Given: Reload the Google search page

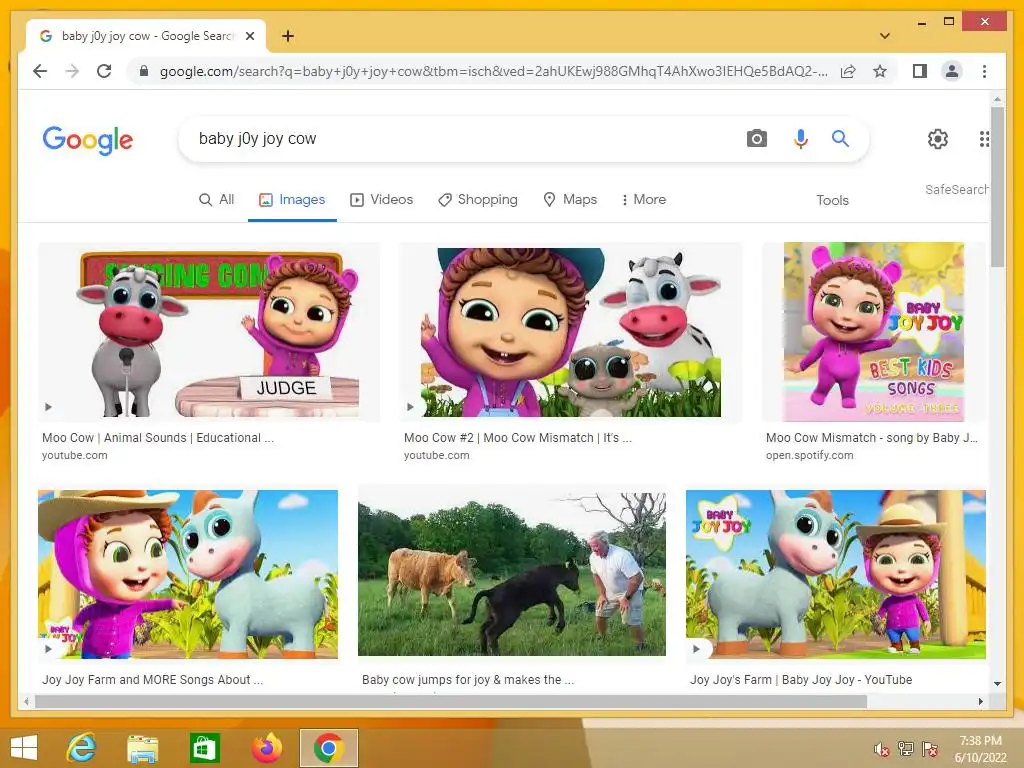Looking at the screenshot, I should [104, 71].
